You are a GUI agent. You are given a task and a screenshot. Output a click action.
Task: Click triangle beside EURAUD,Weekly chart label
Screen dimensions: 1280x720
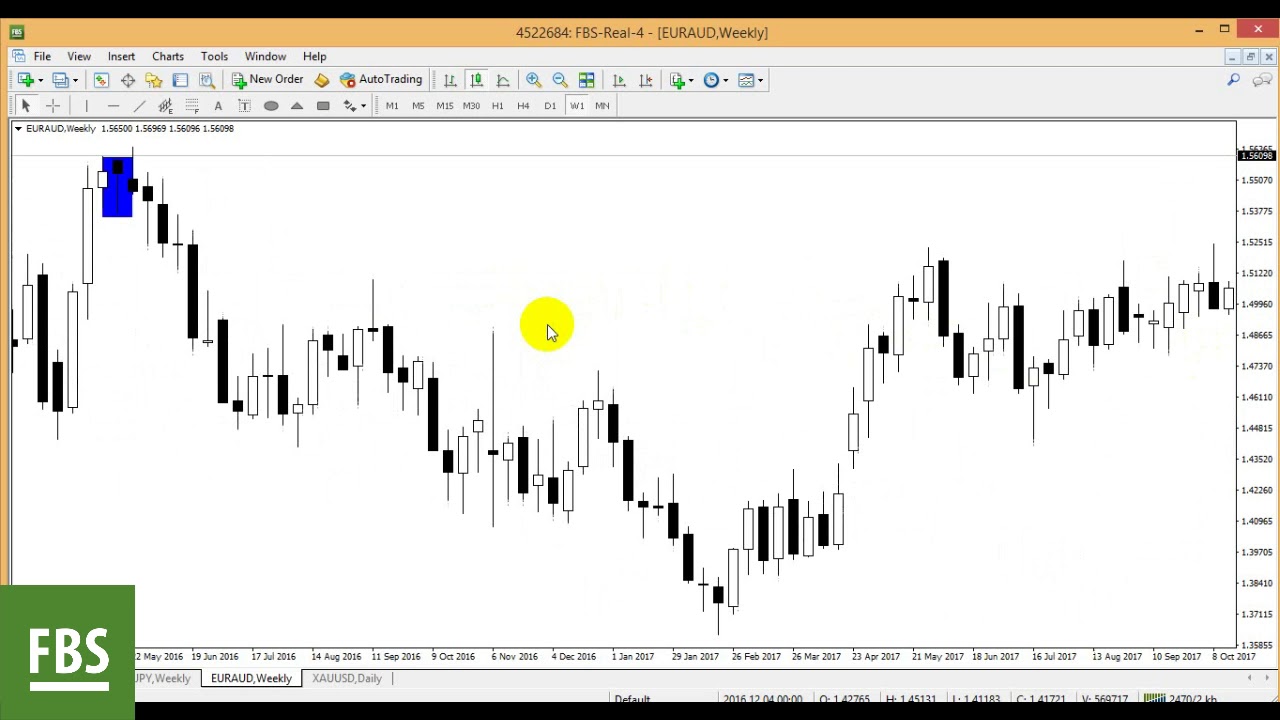click(x=18, y=129)
